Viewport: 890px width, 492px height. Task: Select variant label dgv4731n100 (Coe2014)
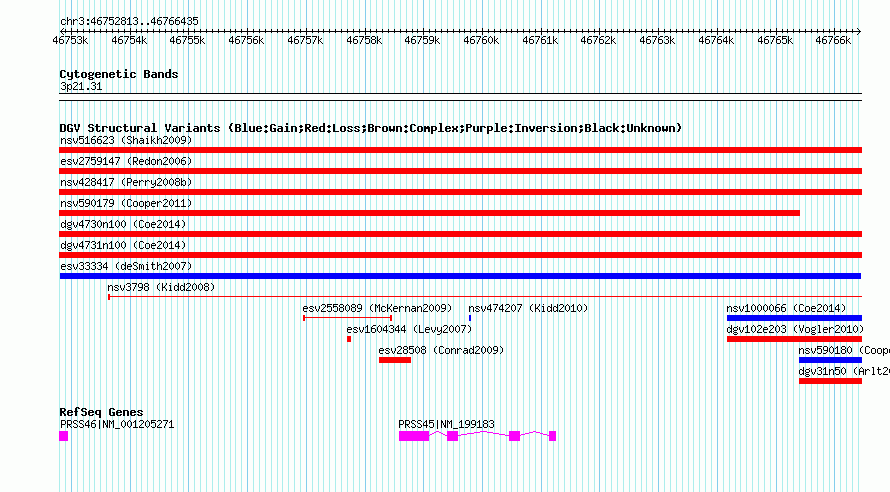tap(123, 245)
